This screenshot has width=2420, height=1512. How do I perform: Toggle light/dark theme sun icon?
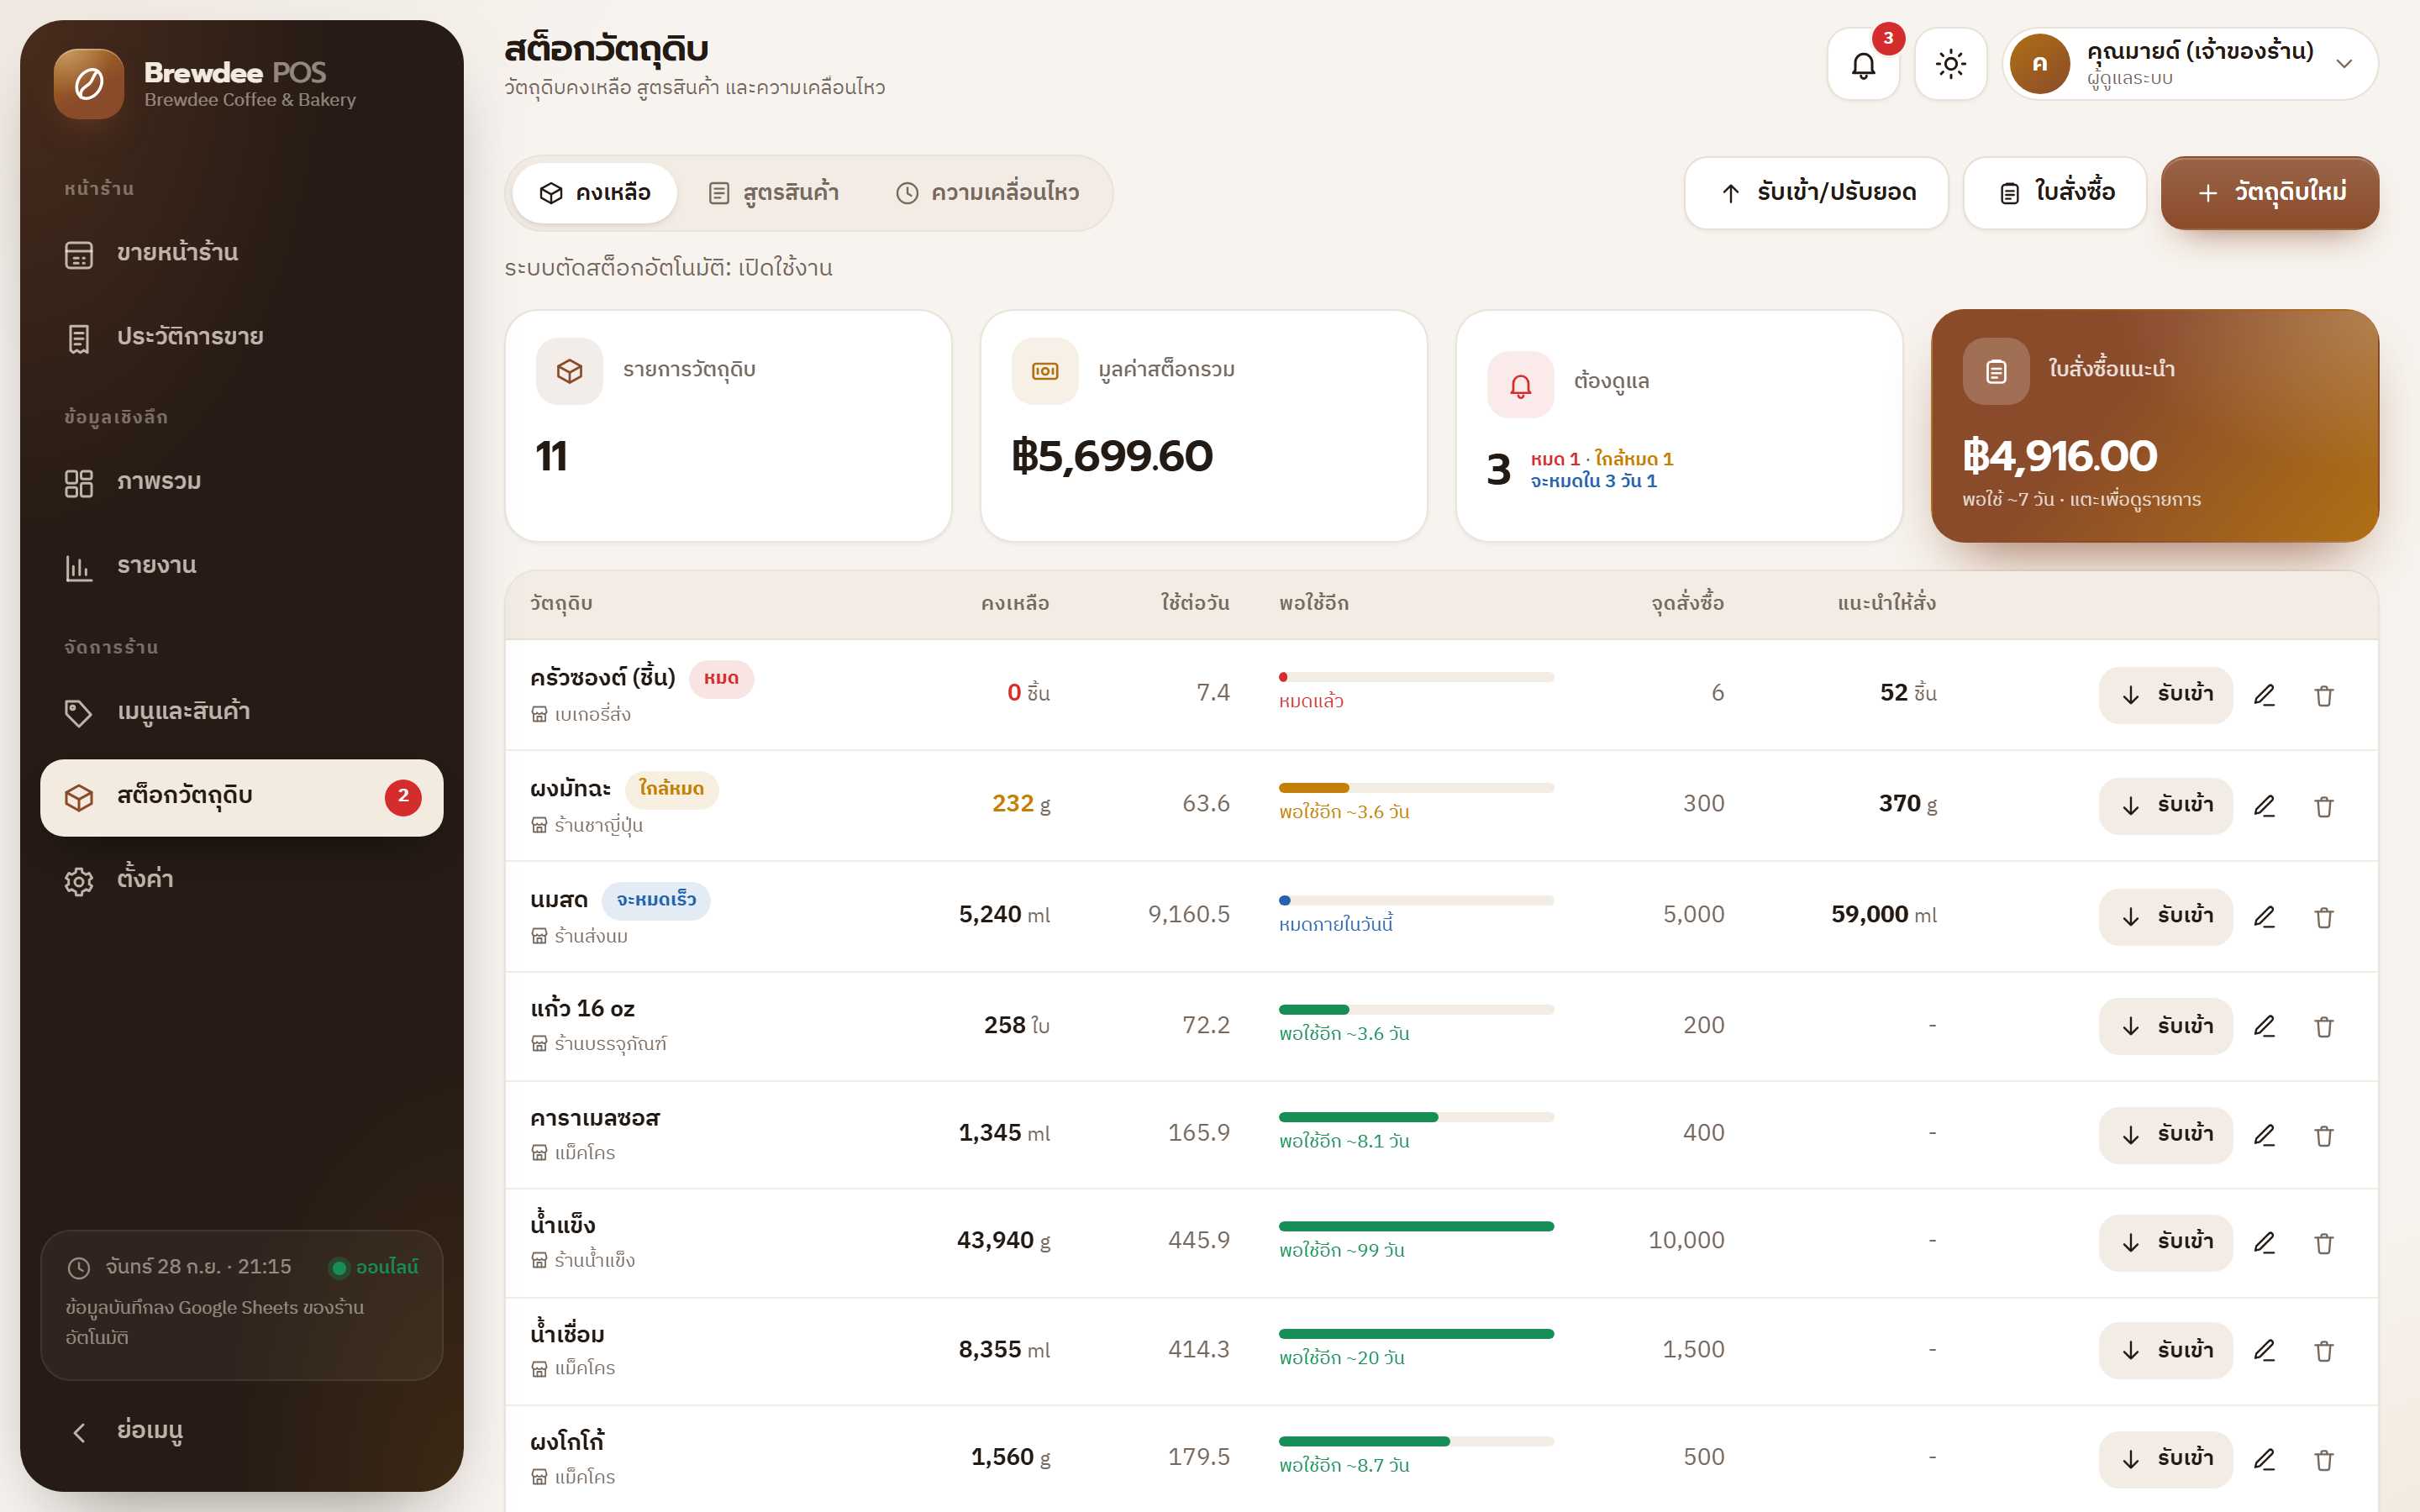click(1950, 65)
